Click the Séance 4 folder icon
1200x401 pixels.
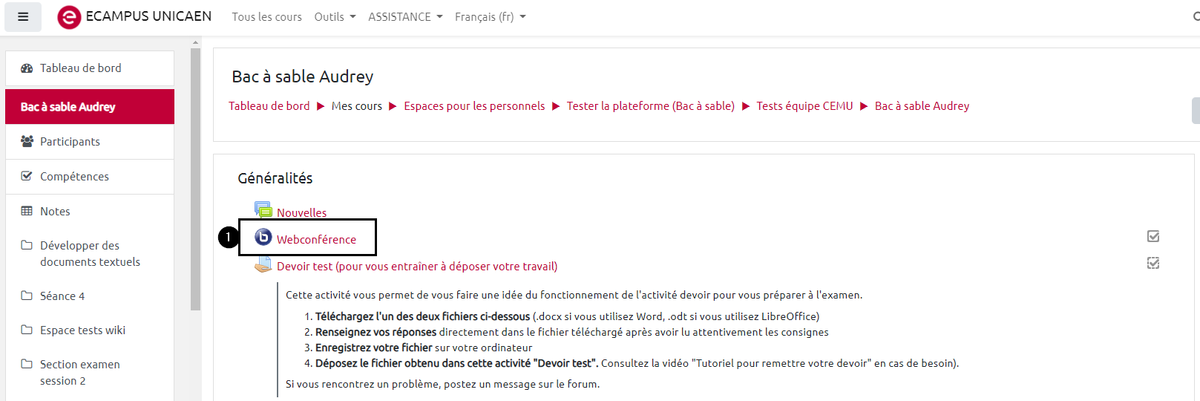(x=27, y=296)
